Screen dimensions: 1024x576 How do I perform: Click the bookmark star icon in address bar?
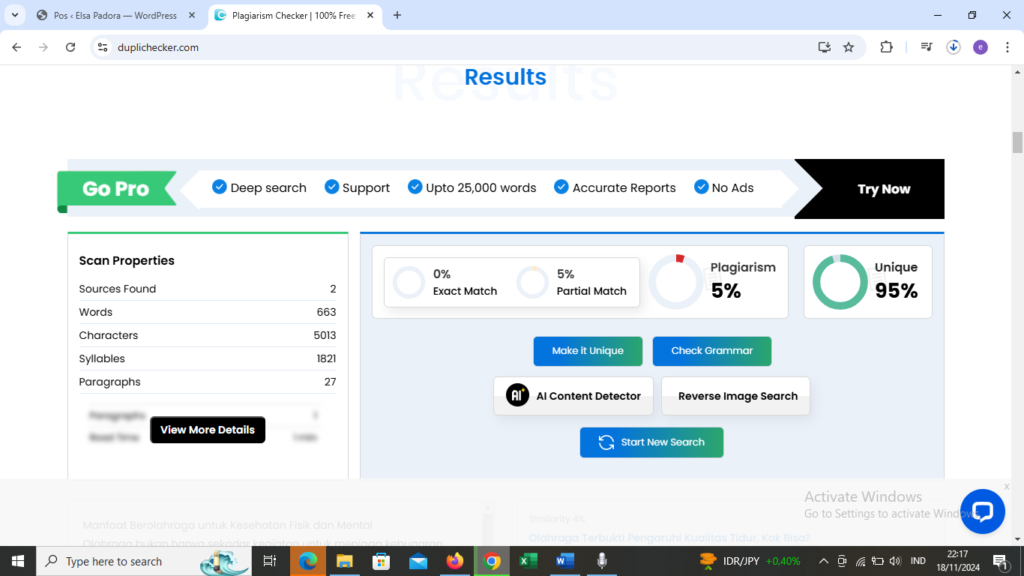[848, 47]
